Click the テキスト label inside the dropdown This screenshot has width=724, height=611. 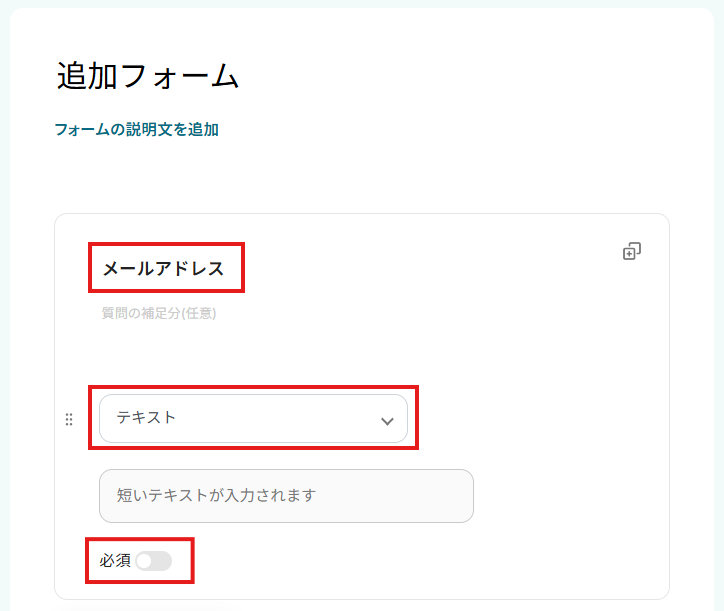click(x=146, y=418)
